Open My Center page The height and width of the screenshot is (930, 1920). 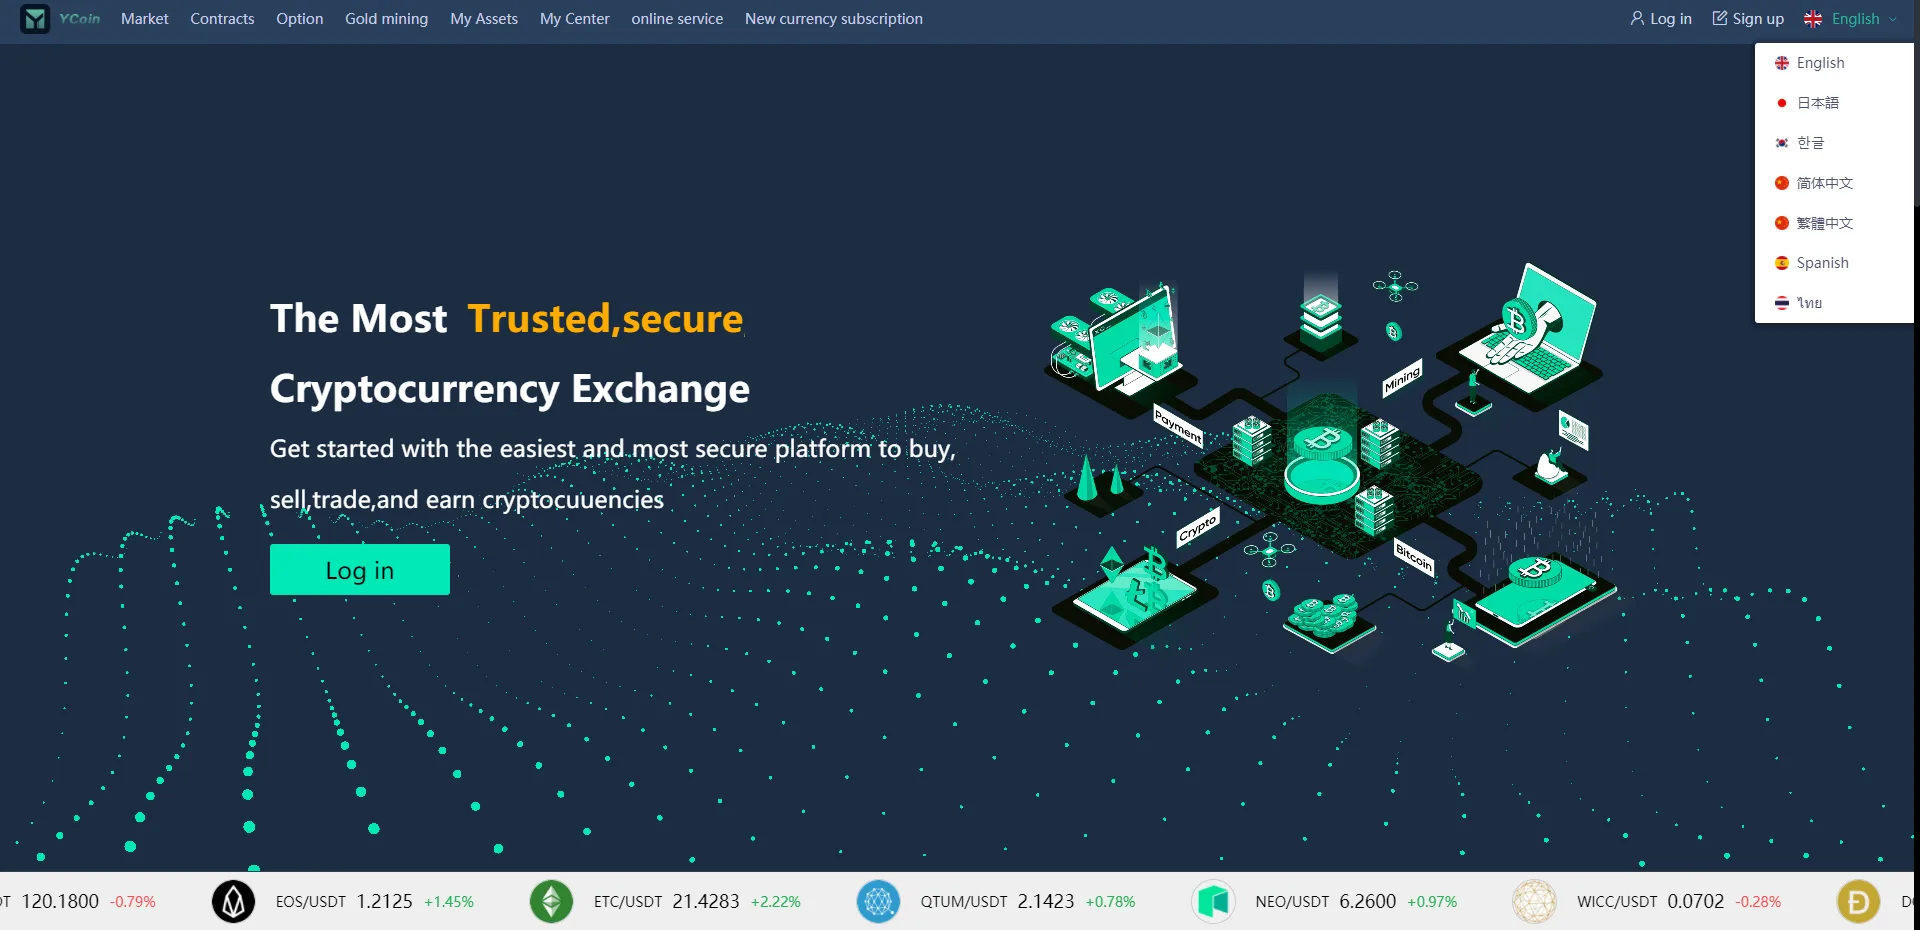574,19
